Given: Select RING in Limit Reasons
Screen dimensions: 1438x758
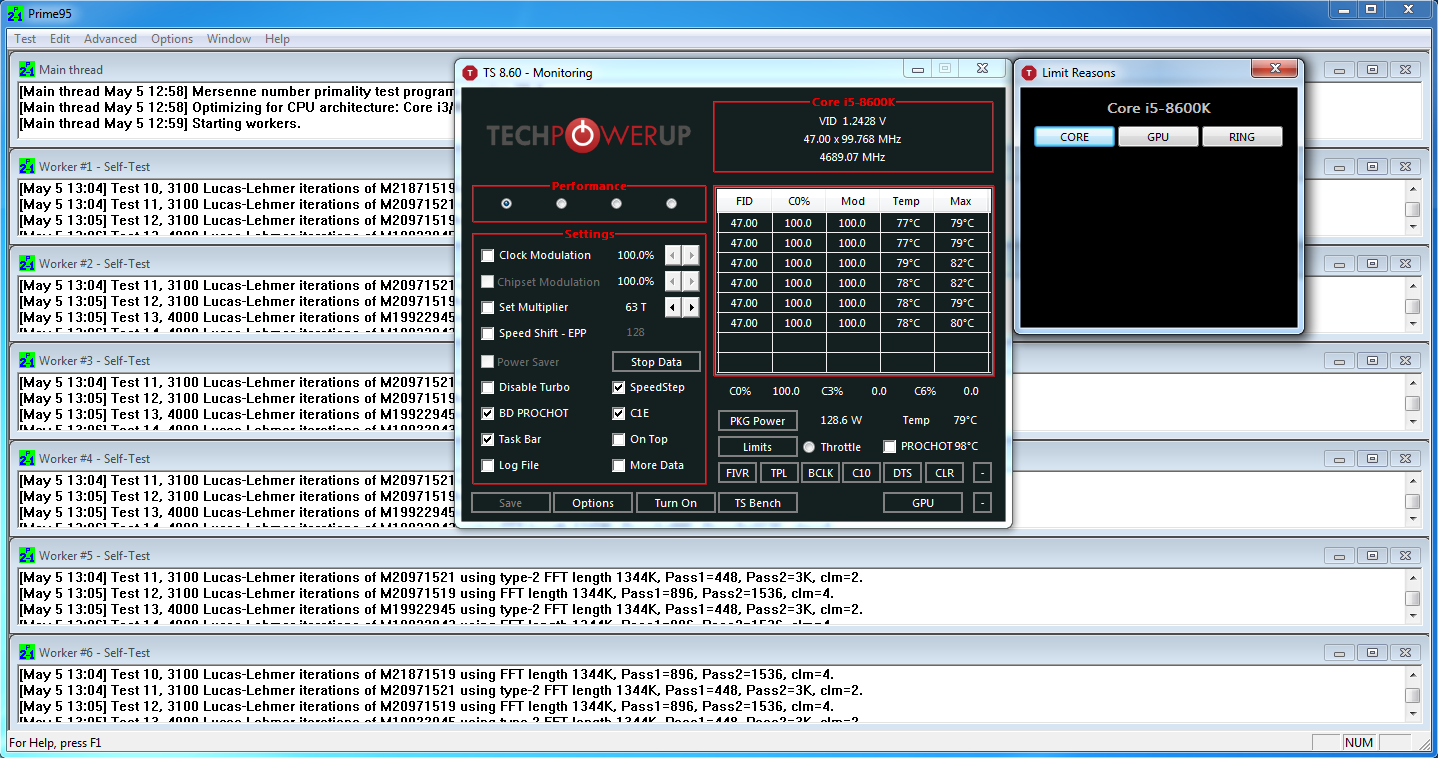Looking at the screenshot, I should [1242, 137].
